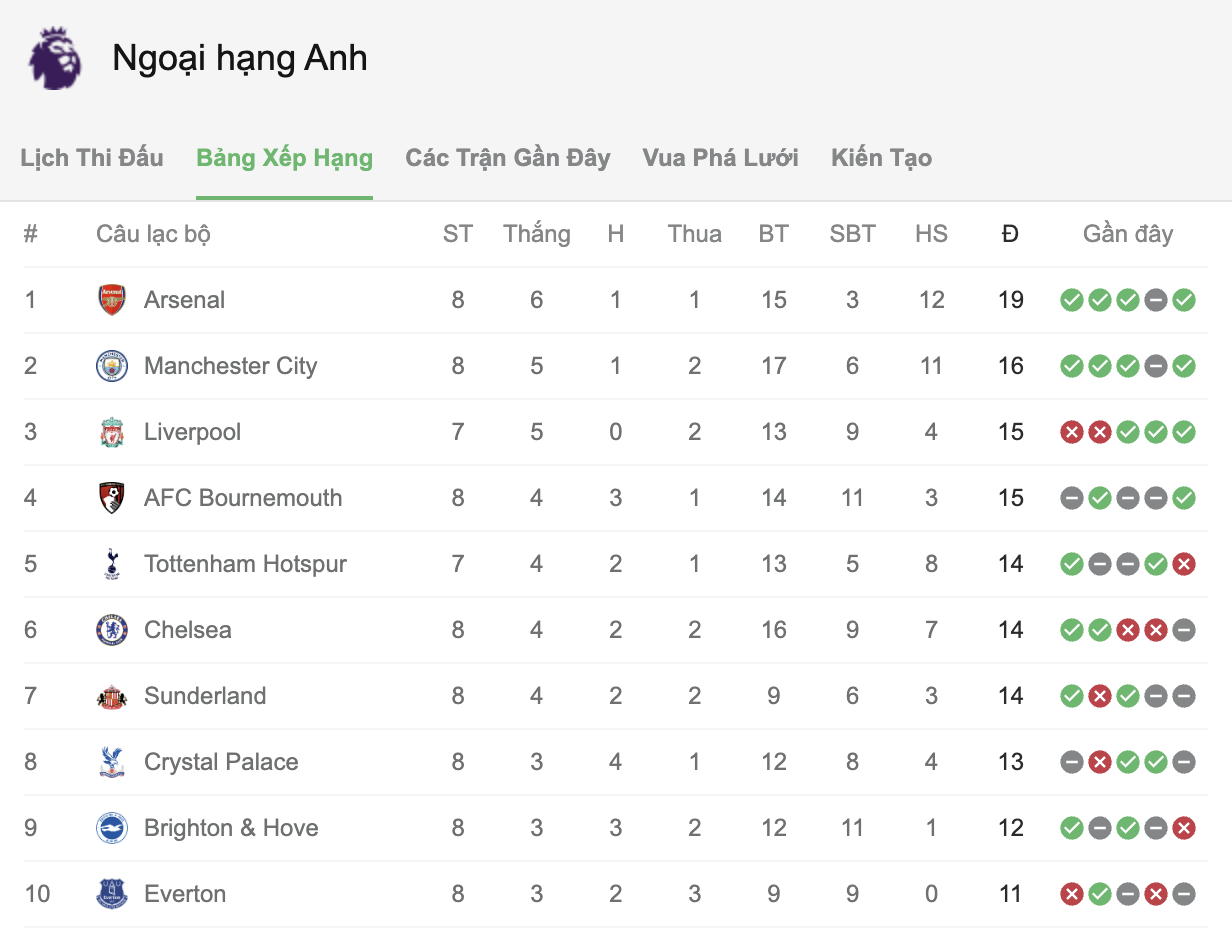Click the Premier League lion logo
Viewport: 1232px width, 932px height.
(x=54, y=59)
